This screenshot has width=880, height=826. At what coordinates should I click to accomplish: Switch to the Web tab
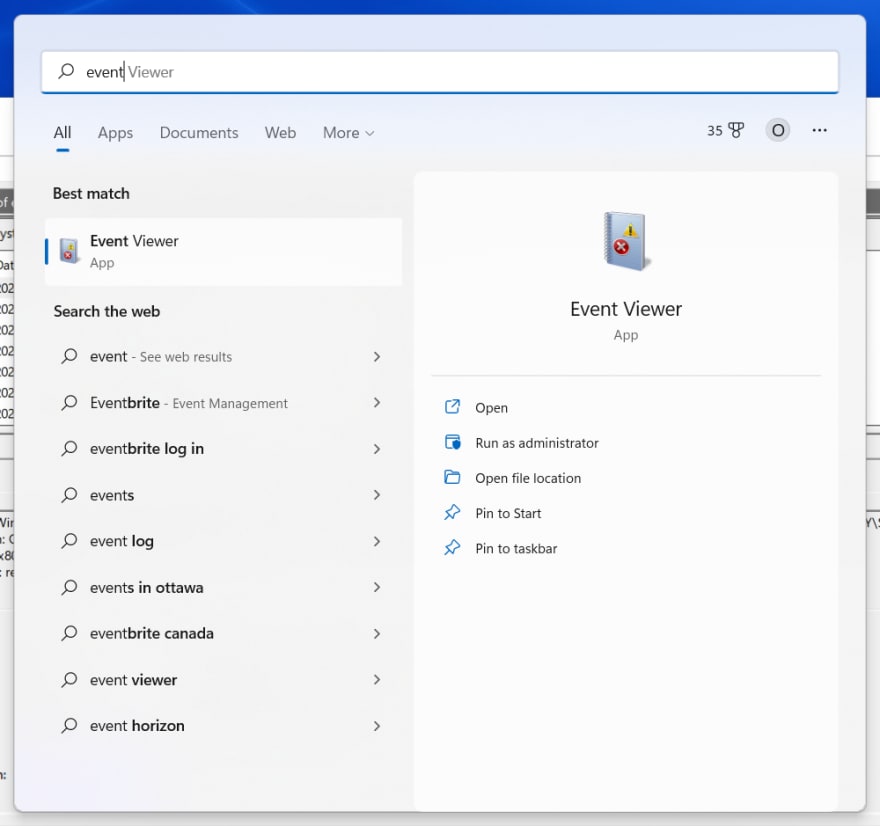click(280, 133)
